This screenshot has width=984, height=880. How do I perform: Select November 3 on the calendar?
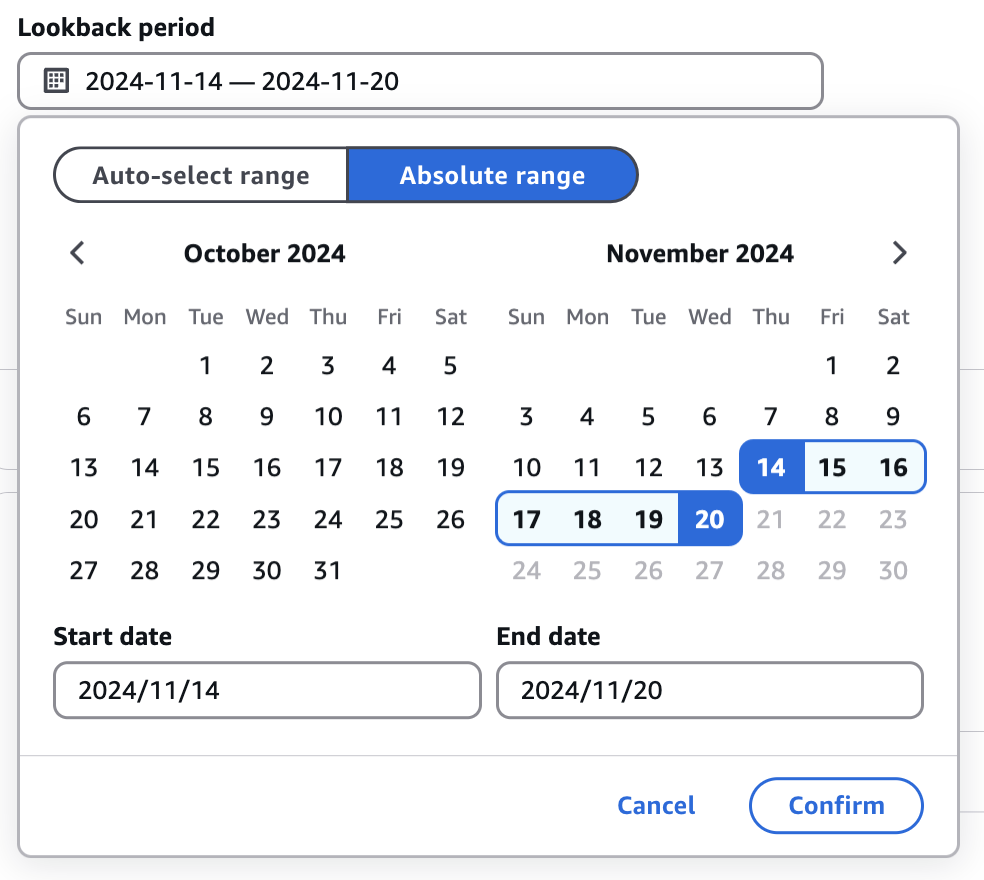tap(526, 416)
